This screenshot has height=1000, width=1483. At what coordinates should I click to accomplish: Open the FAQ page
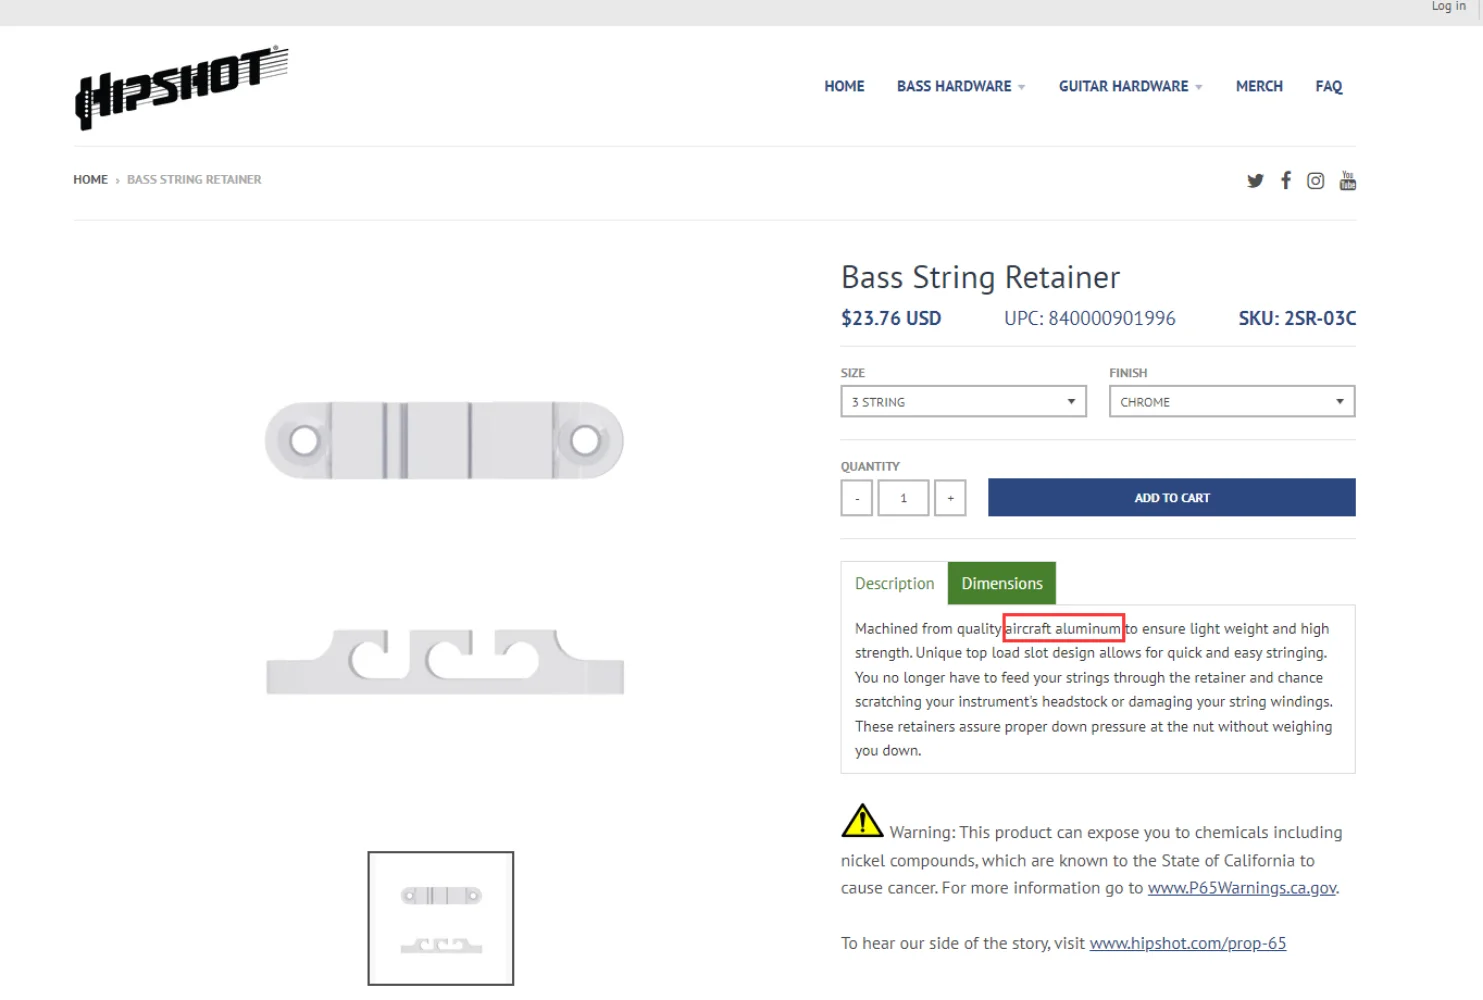(x=1328, y=87)
